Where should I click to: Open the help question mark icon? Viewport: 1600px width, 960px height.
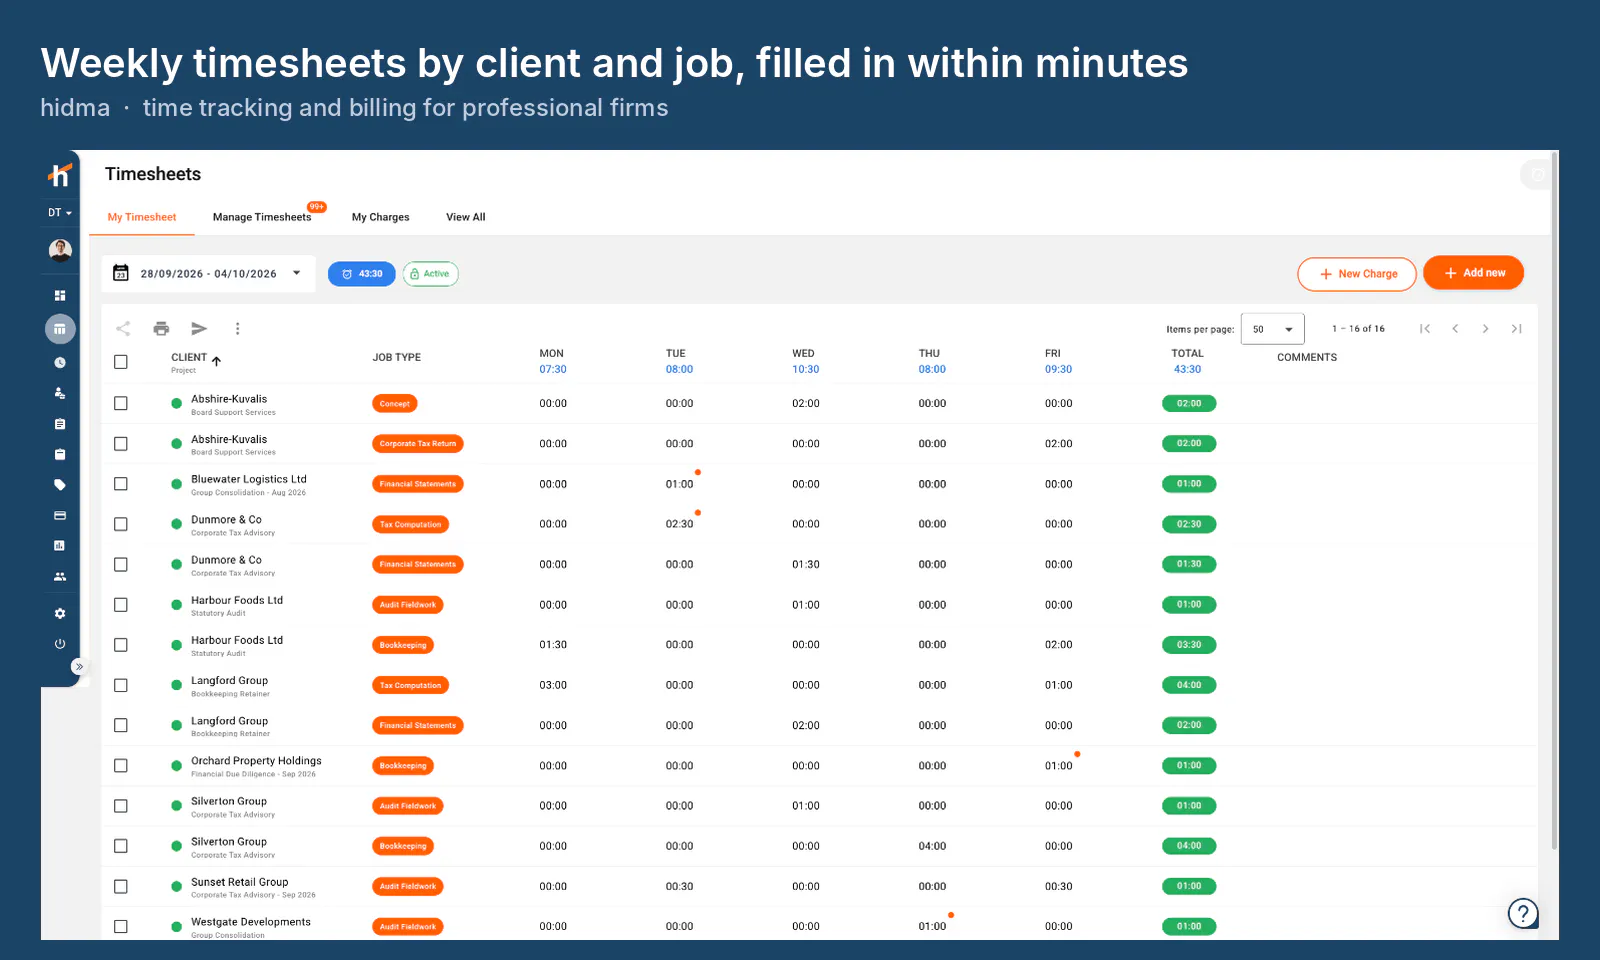1523,912
